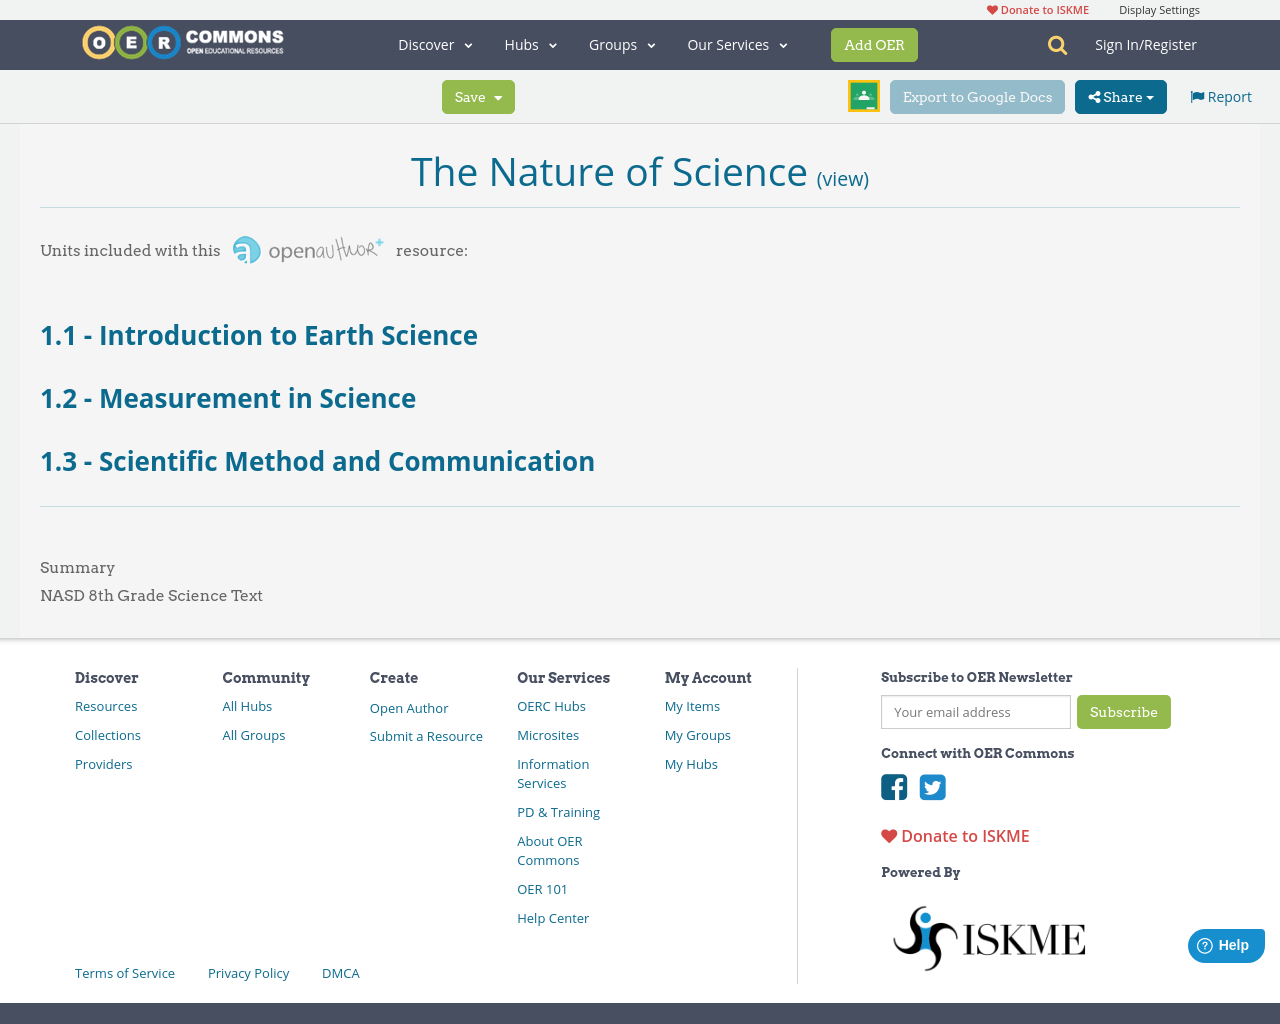Click the Add OER button
The height and width of the screenshot is (1024, 1280).
coord(874,44)
